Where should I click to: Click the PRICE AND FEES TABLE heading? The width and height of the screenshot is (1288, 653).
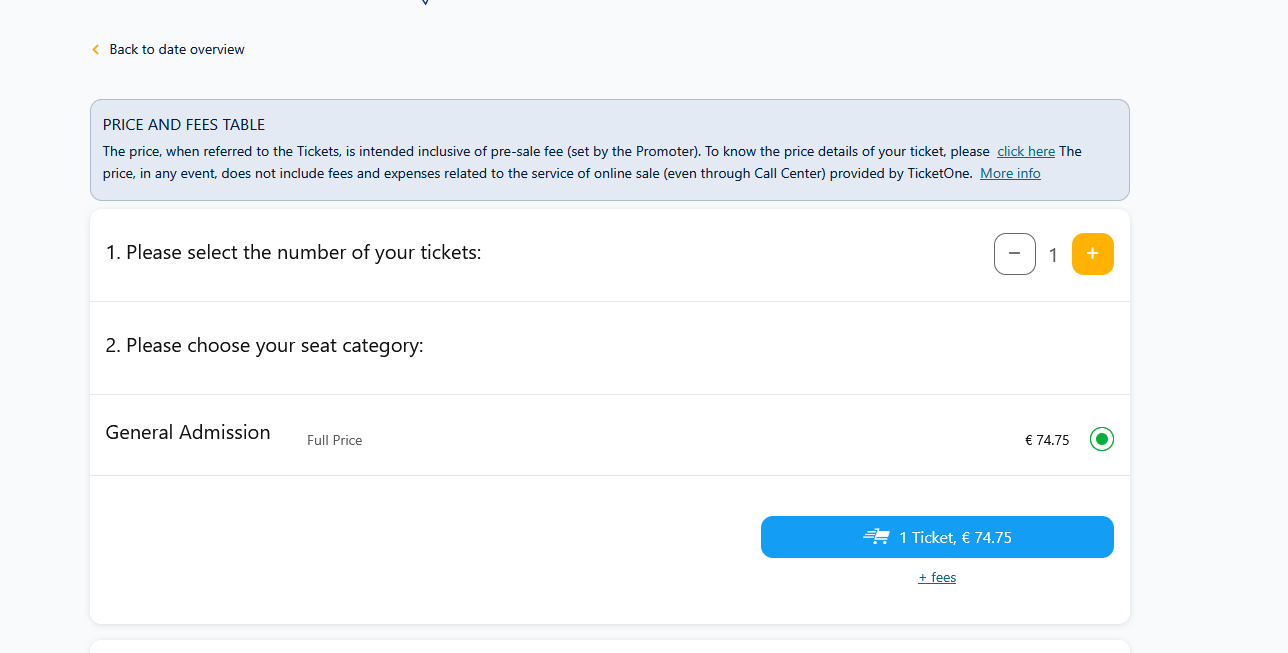pyautogui.click(x=184, y=125)
